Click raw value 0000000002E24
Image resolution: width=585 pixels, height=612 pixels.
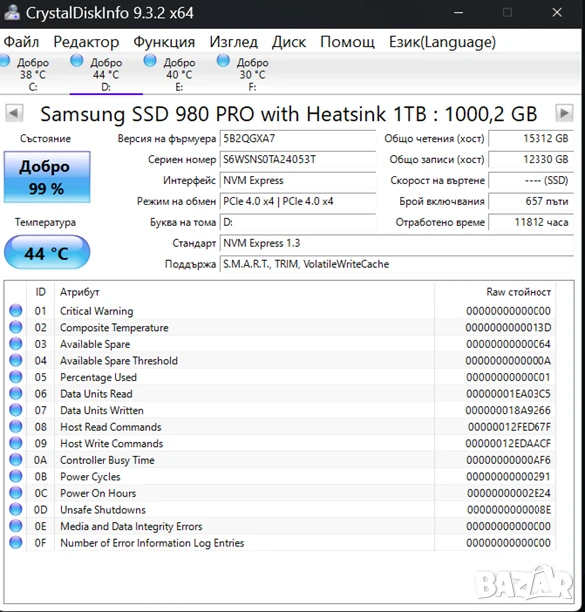click(x=509, y=493)
